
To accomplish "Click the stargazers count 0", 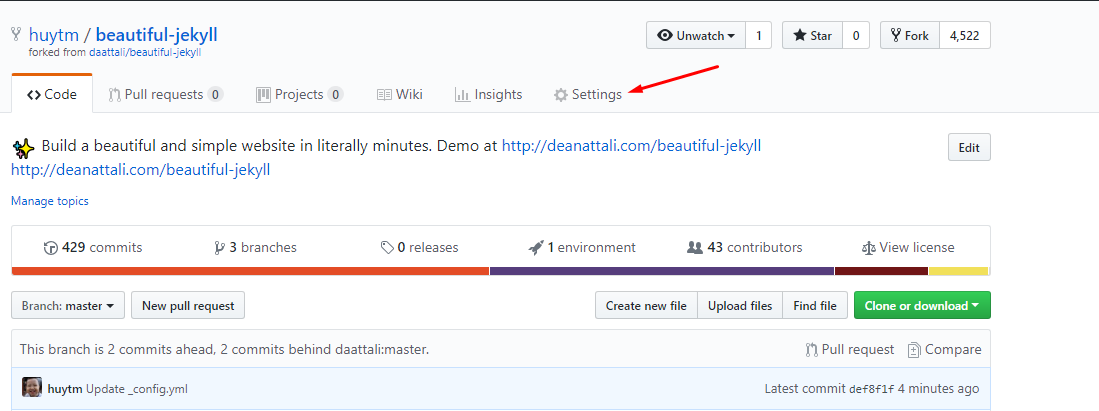I will pyautogui.click(x=856, y=35).
